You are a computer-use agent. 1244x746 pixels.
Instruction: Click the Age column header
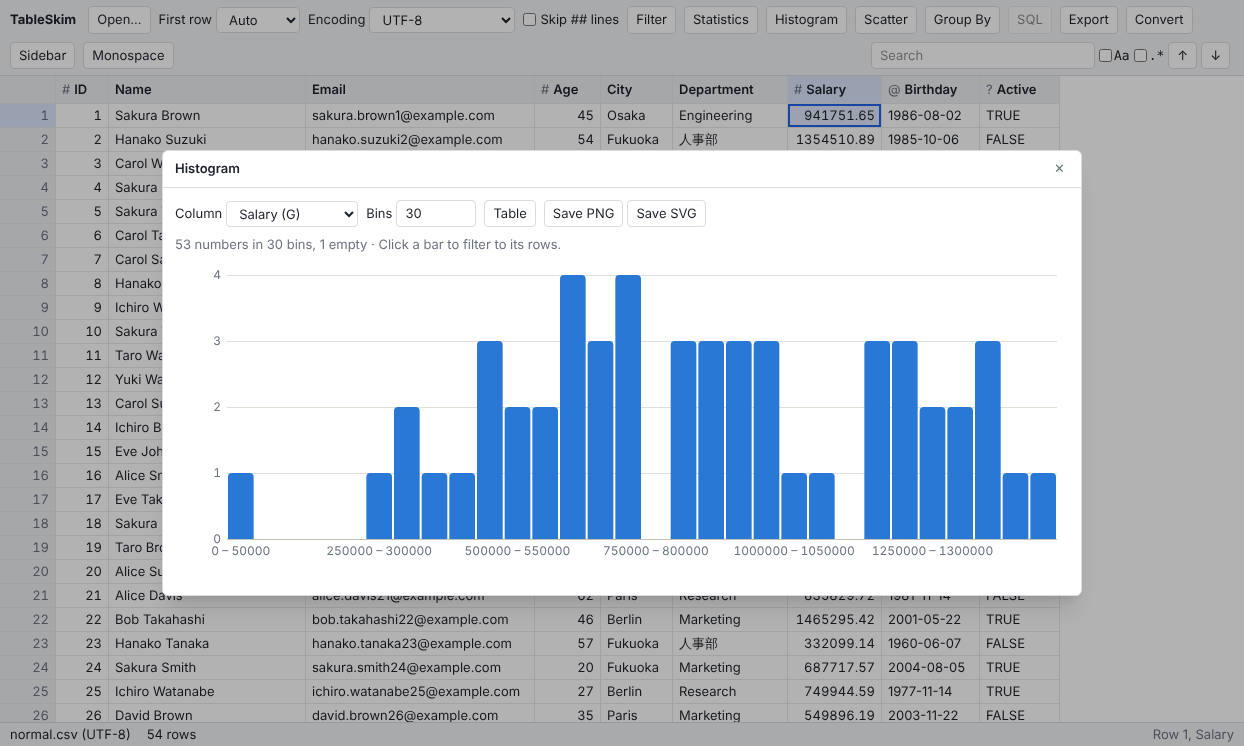coord(568,90)
